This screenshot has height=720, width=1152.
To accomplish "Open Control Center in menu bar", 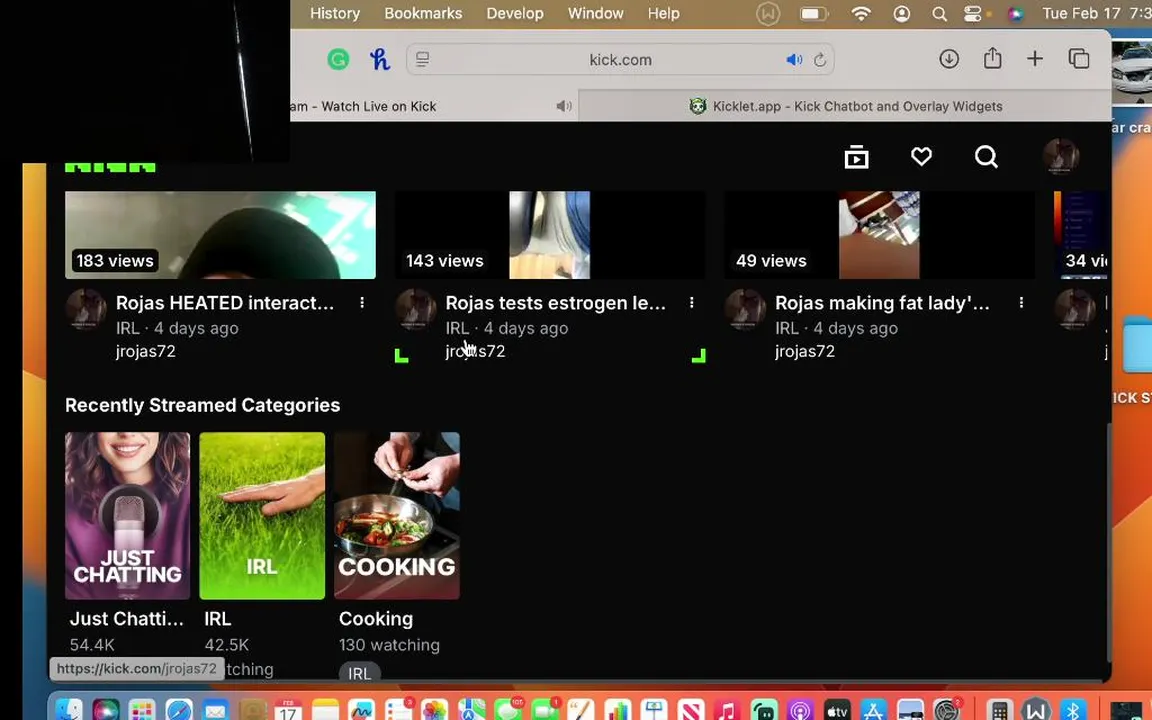I will (x=973, y=14).
